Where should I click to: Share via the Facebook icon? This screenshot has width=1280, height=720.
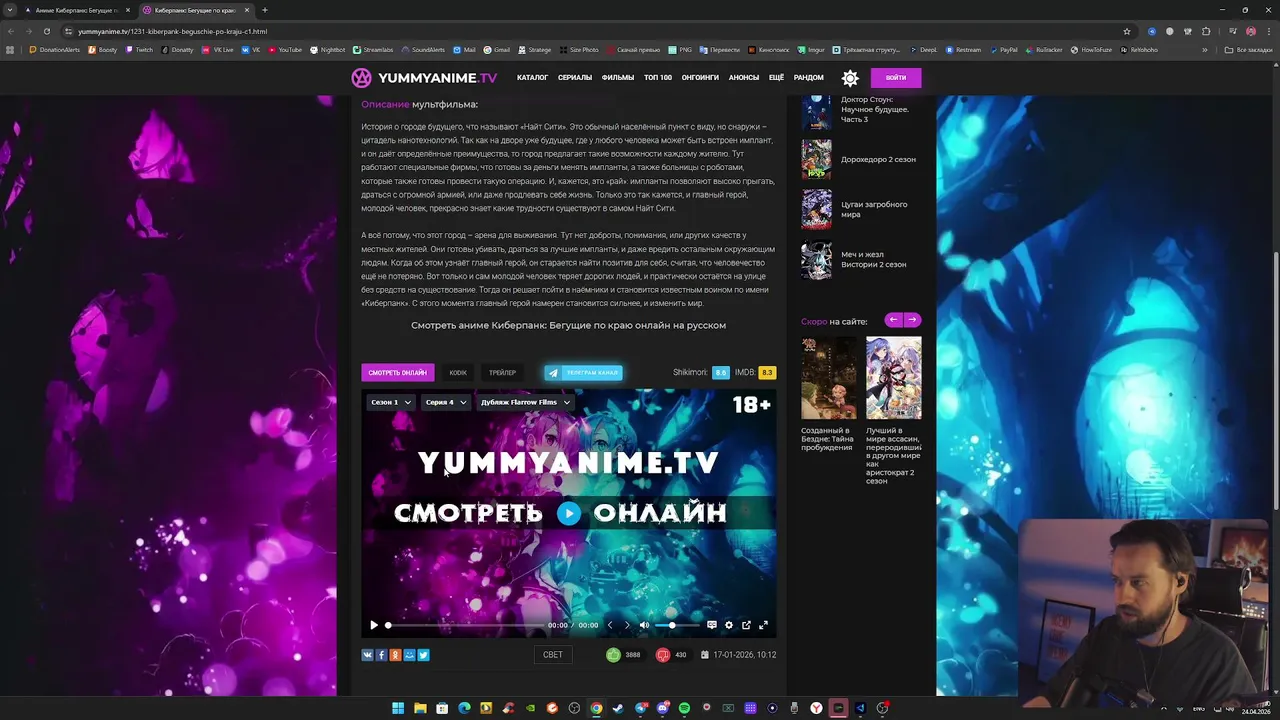381,655
